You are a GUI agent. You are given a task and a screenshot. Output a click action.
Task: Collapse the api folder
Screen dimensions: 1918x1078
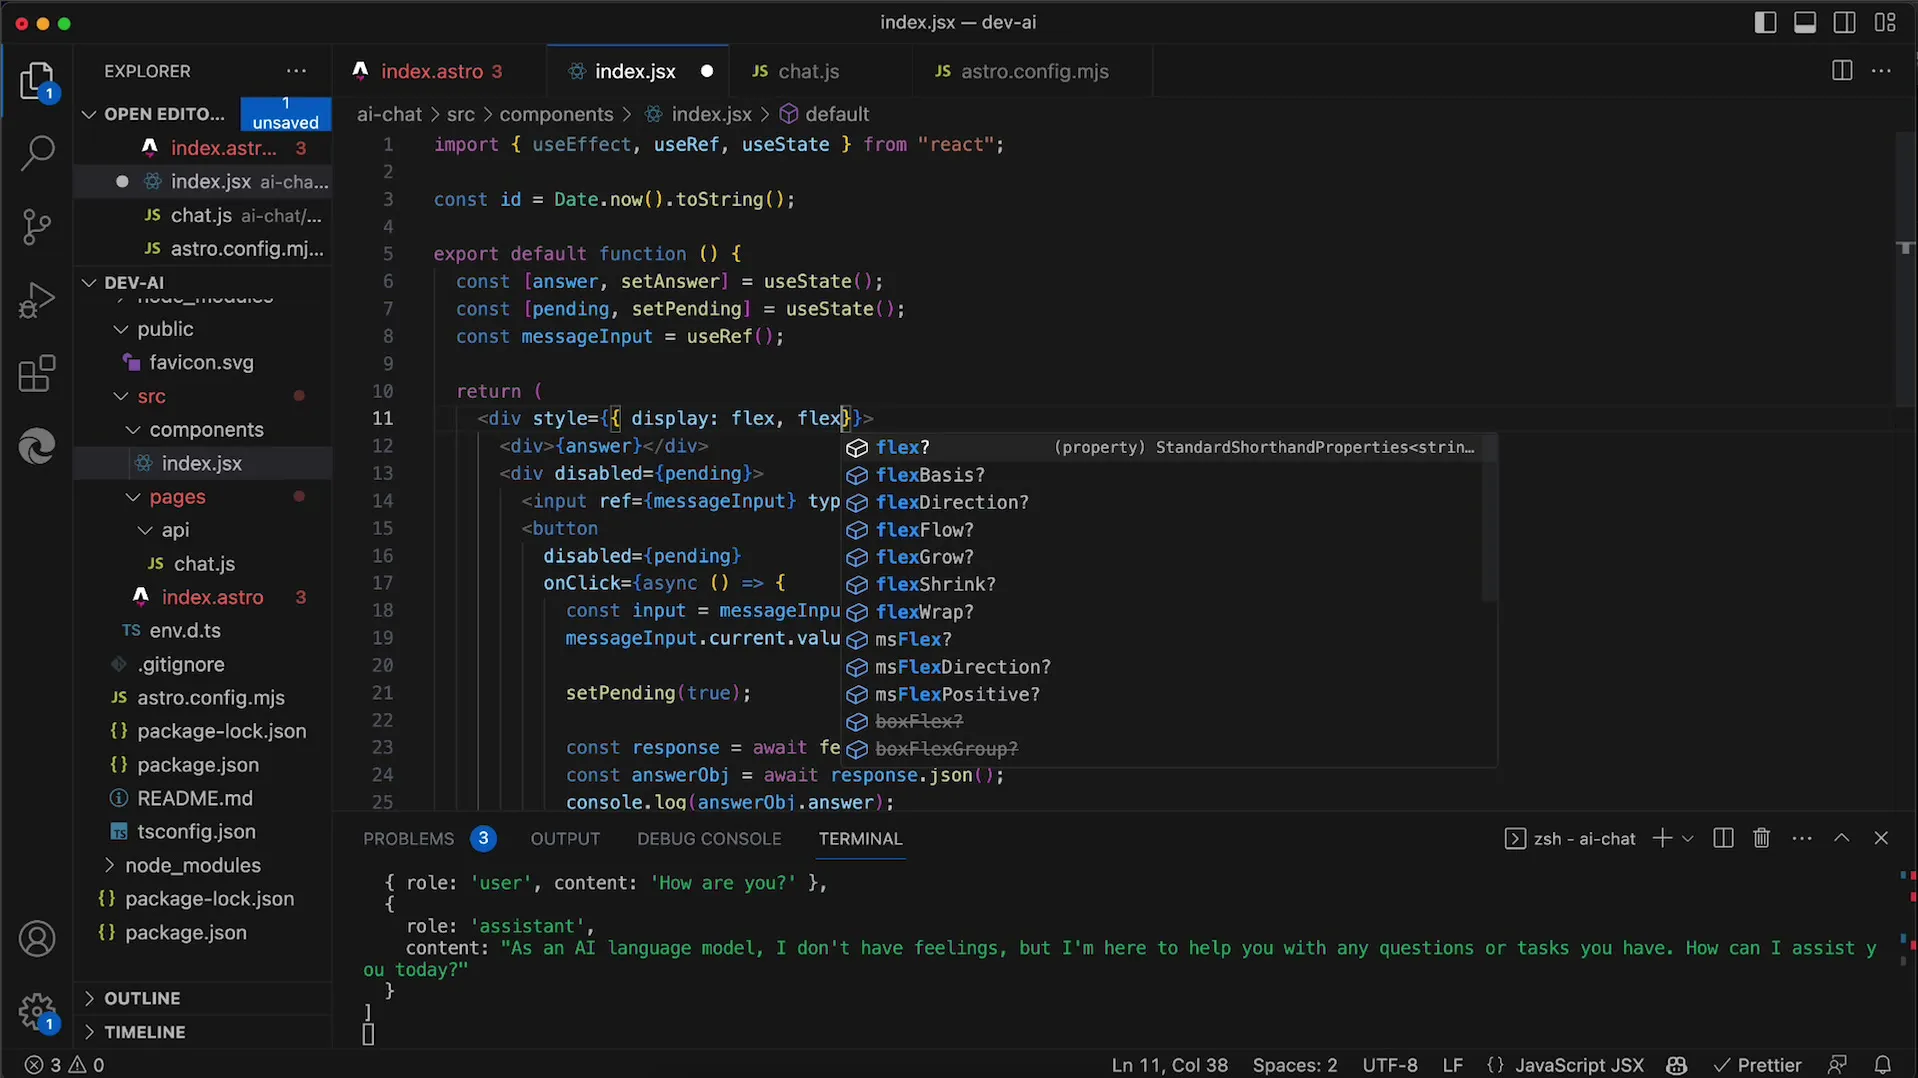(145, 530)
